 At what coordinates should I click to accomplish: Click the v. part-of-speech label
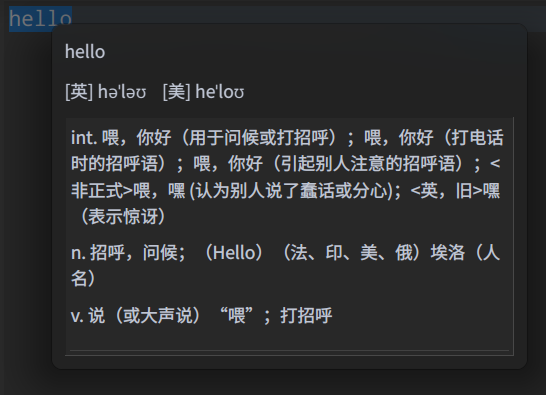77,316
